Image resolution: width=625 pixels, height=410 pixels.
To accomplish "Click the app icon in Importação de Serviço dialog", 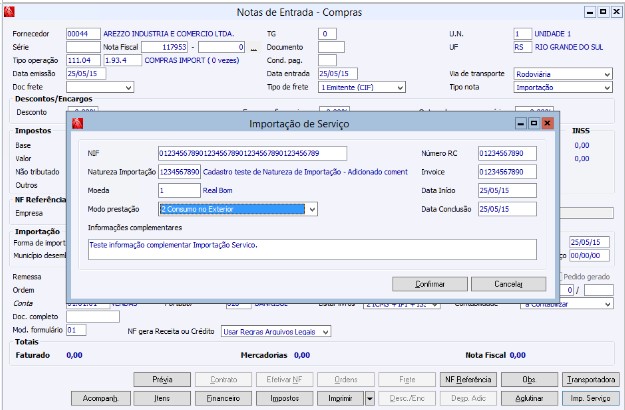I will [78, 124].
